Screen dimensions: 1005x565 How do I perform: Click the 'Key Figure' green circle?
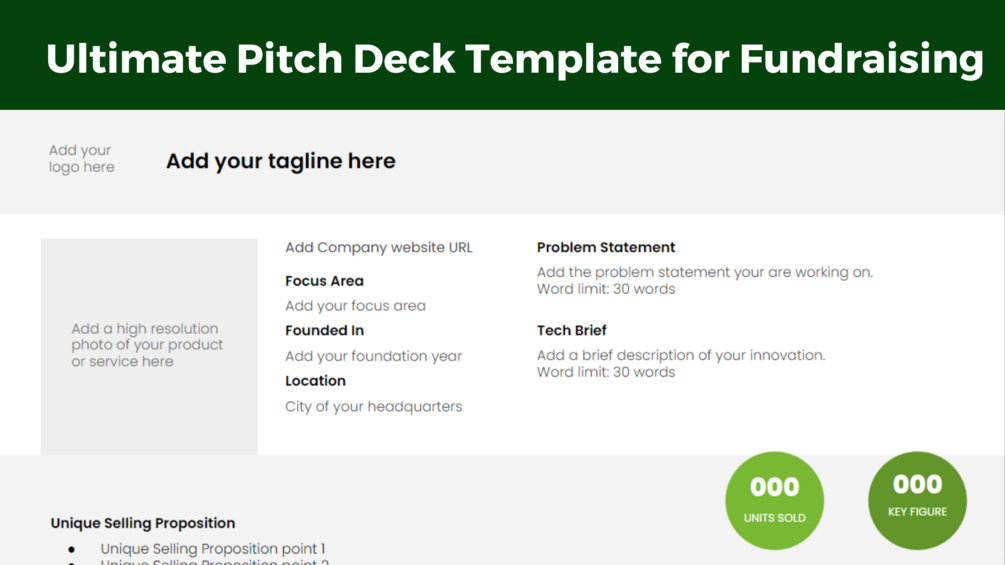917,499
